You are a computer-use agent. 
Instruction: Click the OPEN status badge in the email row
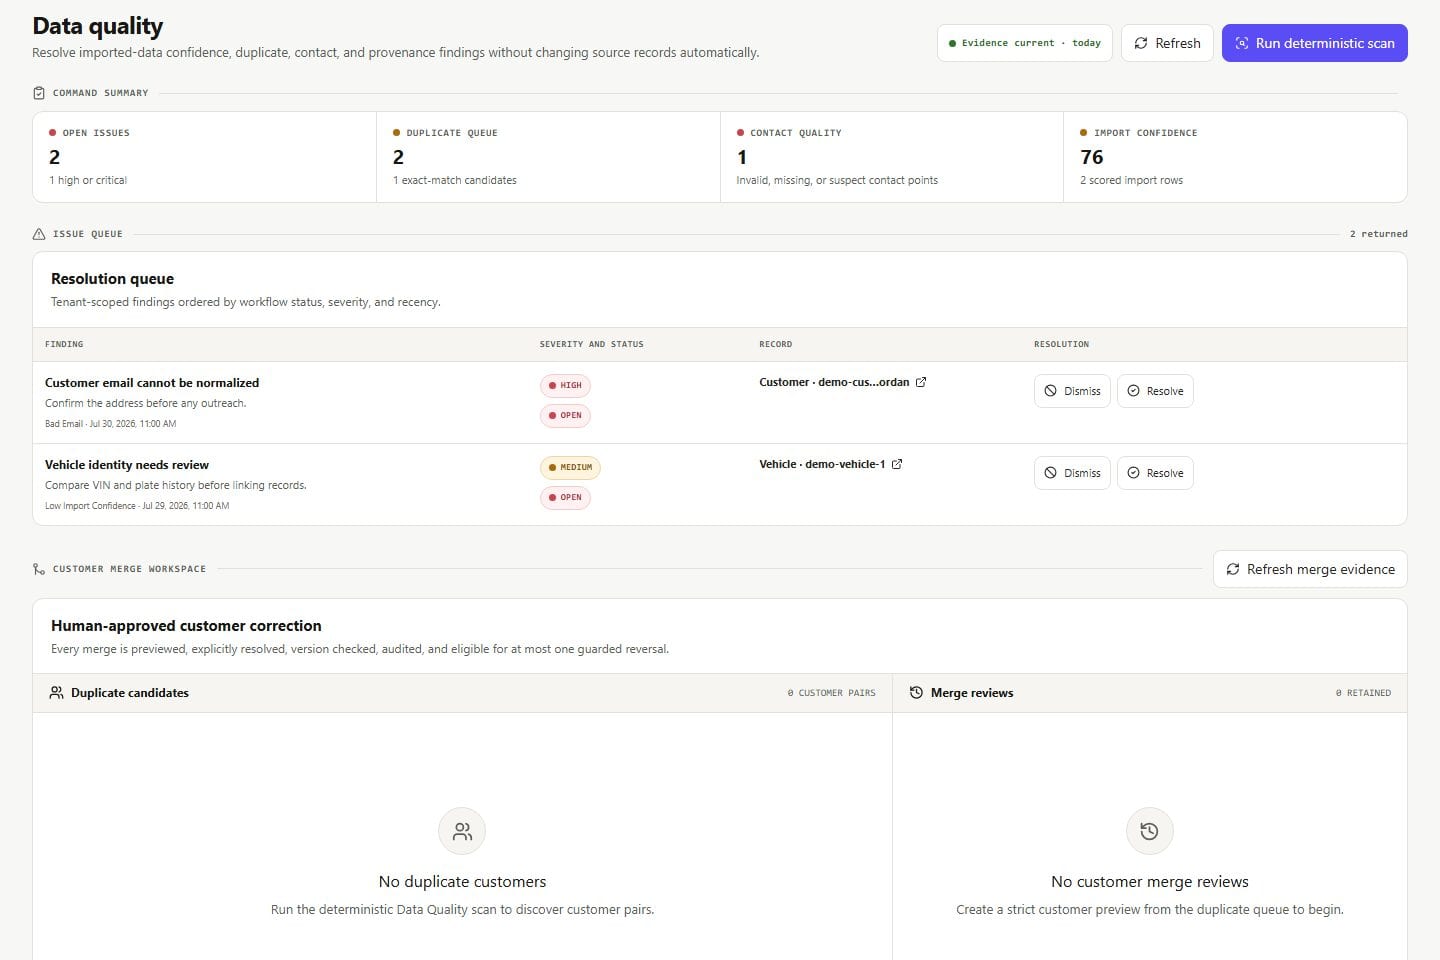click(x=565, y=415)
